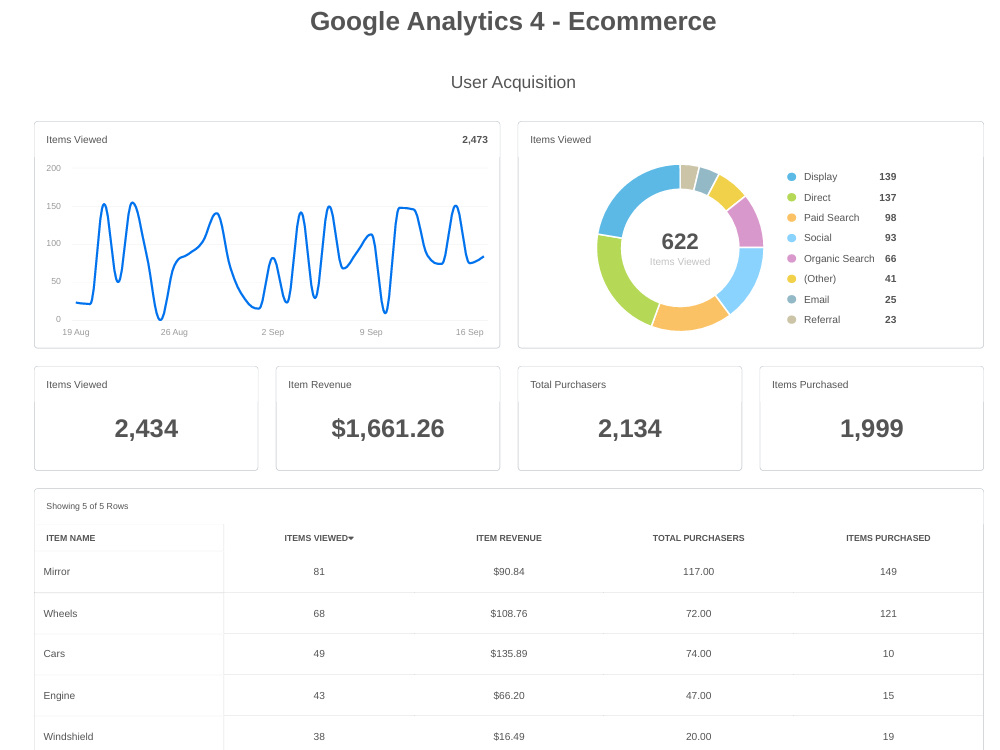Sort by ITEMS VIEWED column header

319,538
